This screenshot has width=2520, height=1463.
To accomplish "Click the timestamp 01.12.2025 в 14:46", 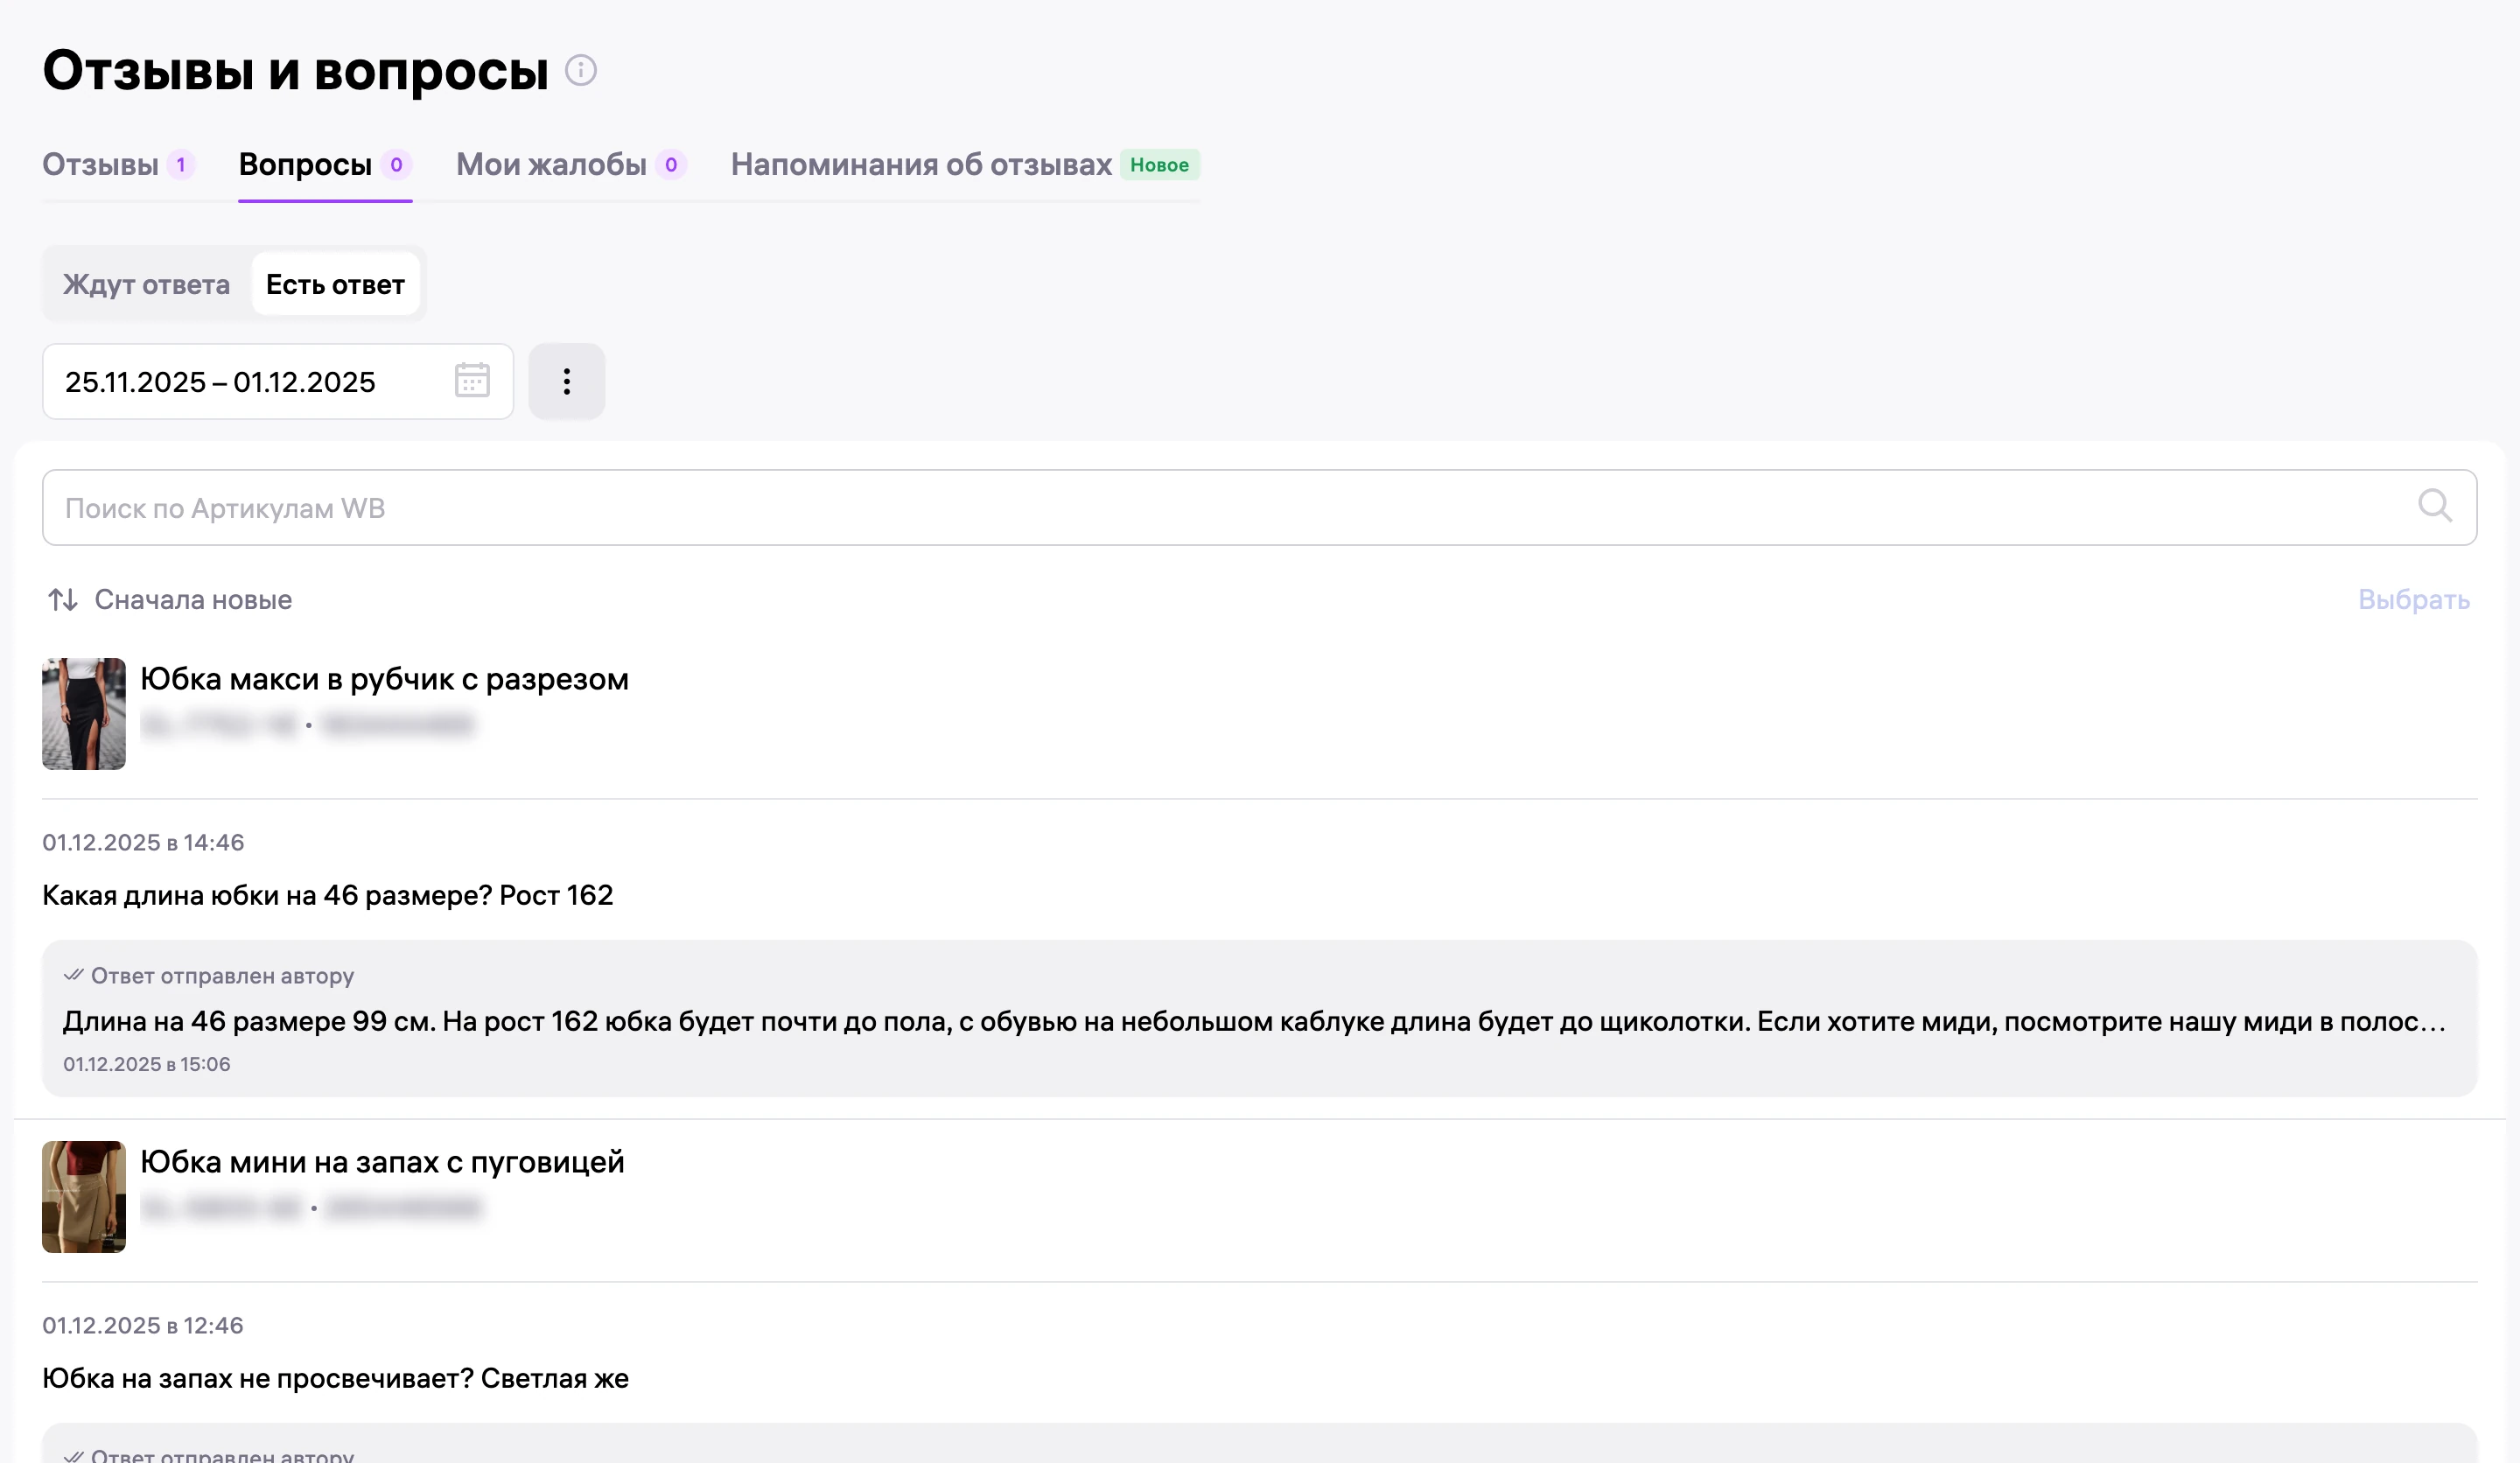I will coord(143,843).
